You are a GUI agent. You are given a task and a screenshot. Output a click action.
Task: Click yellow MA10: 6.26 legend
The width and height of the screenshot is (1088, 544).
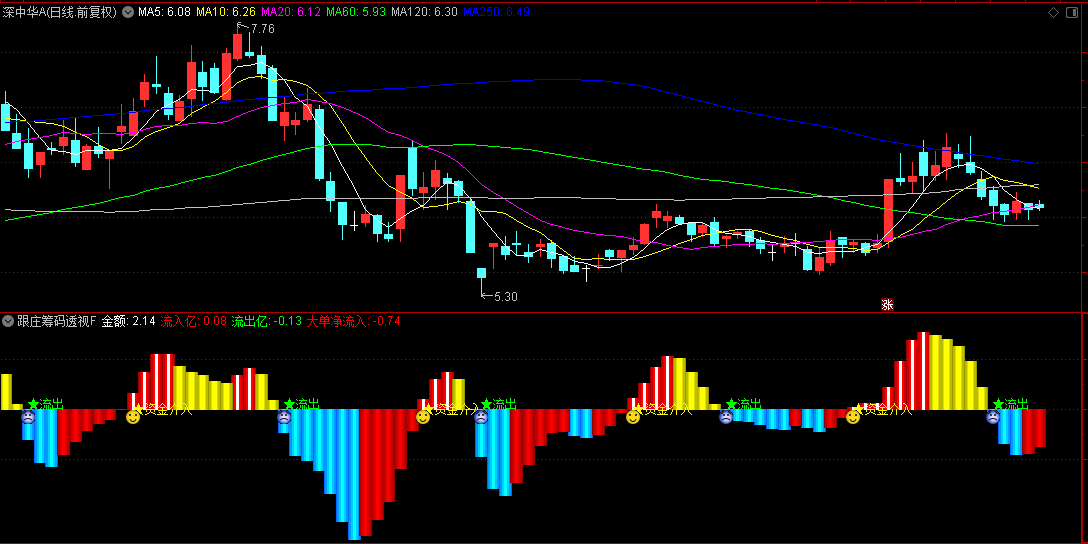226,12
